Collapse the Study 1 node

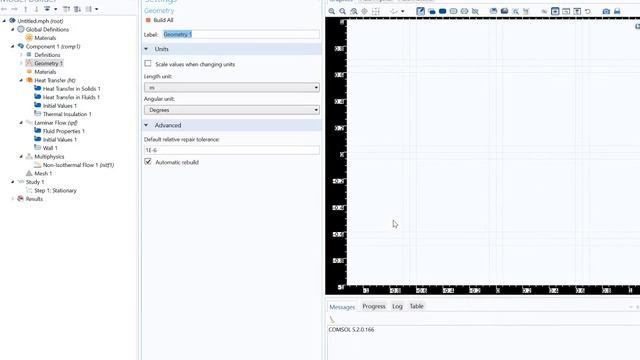pos(13,182)
